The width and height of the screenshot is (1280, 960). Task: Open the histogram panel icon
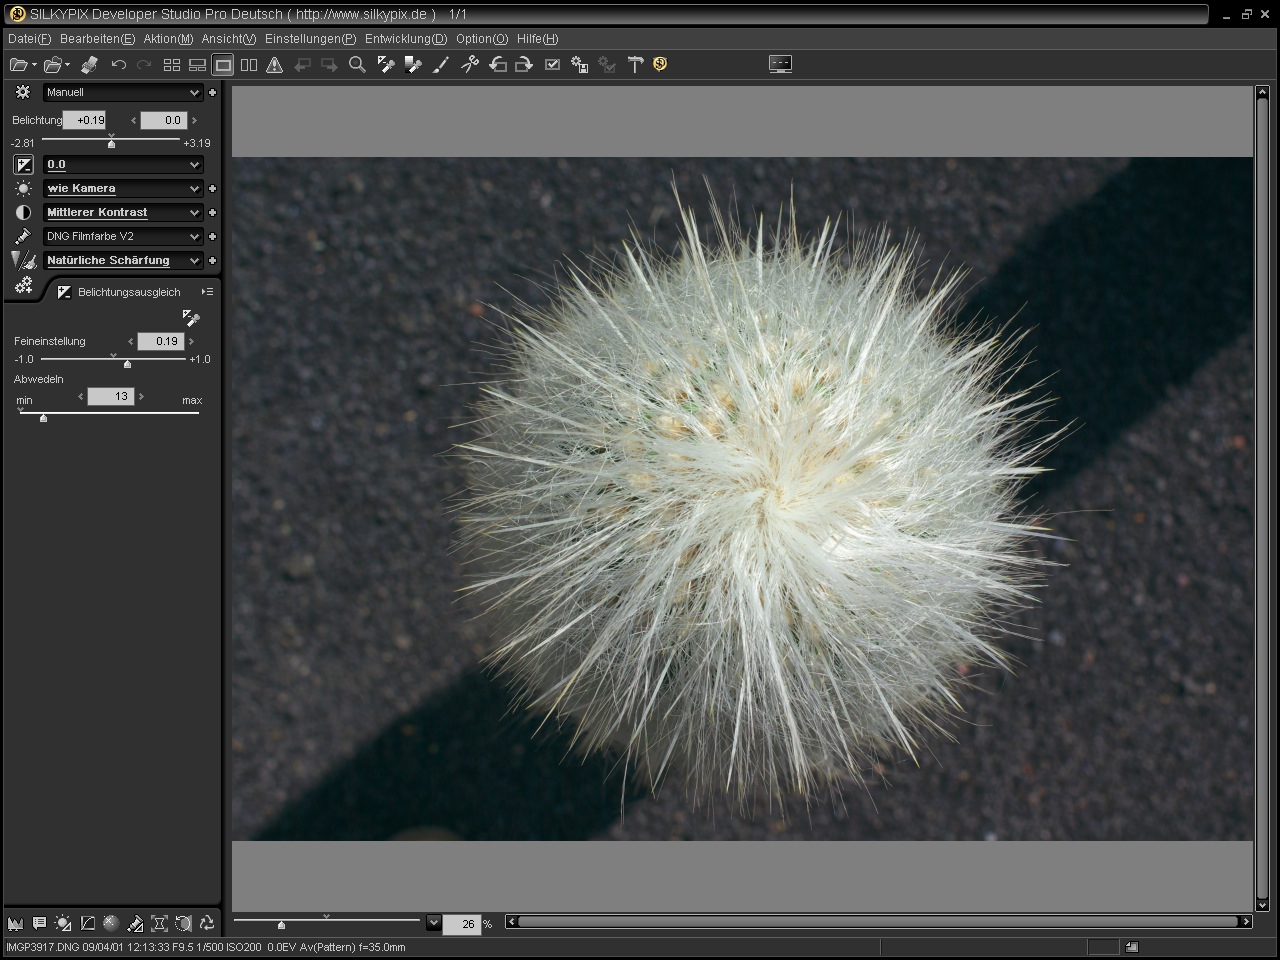15,923
